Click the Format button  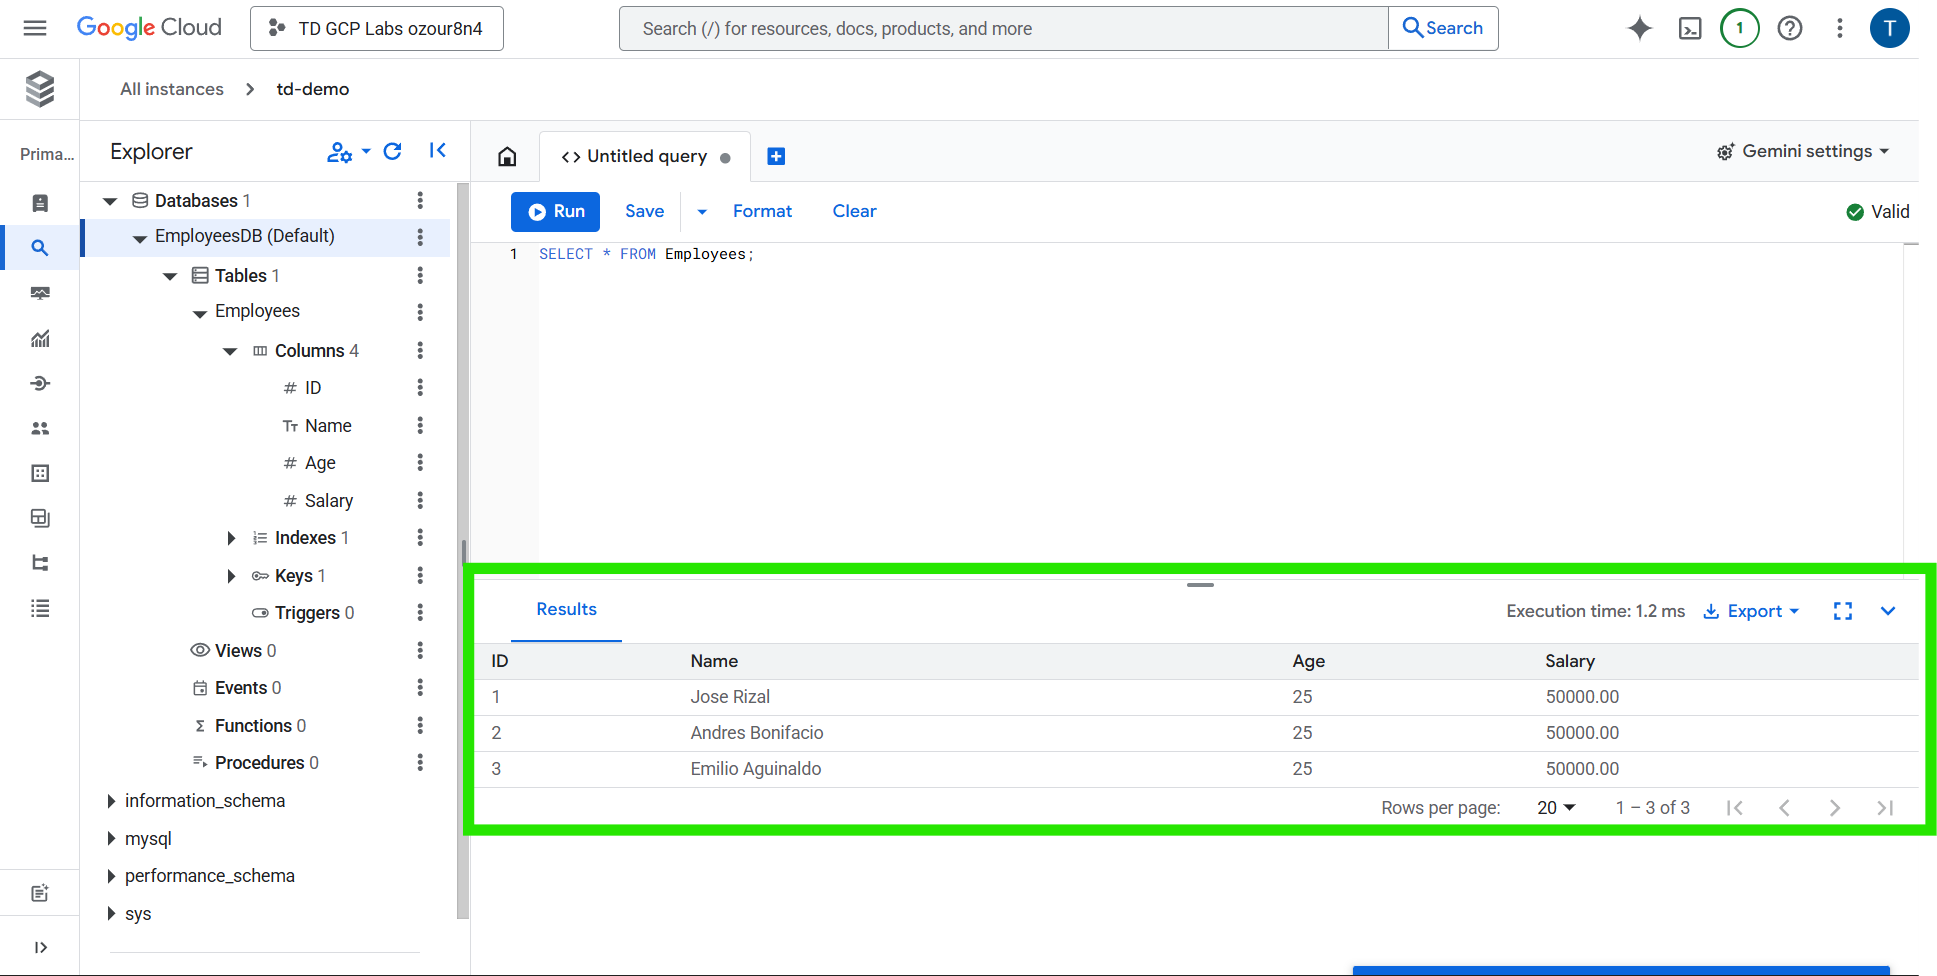[x=762, y=211]
